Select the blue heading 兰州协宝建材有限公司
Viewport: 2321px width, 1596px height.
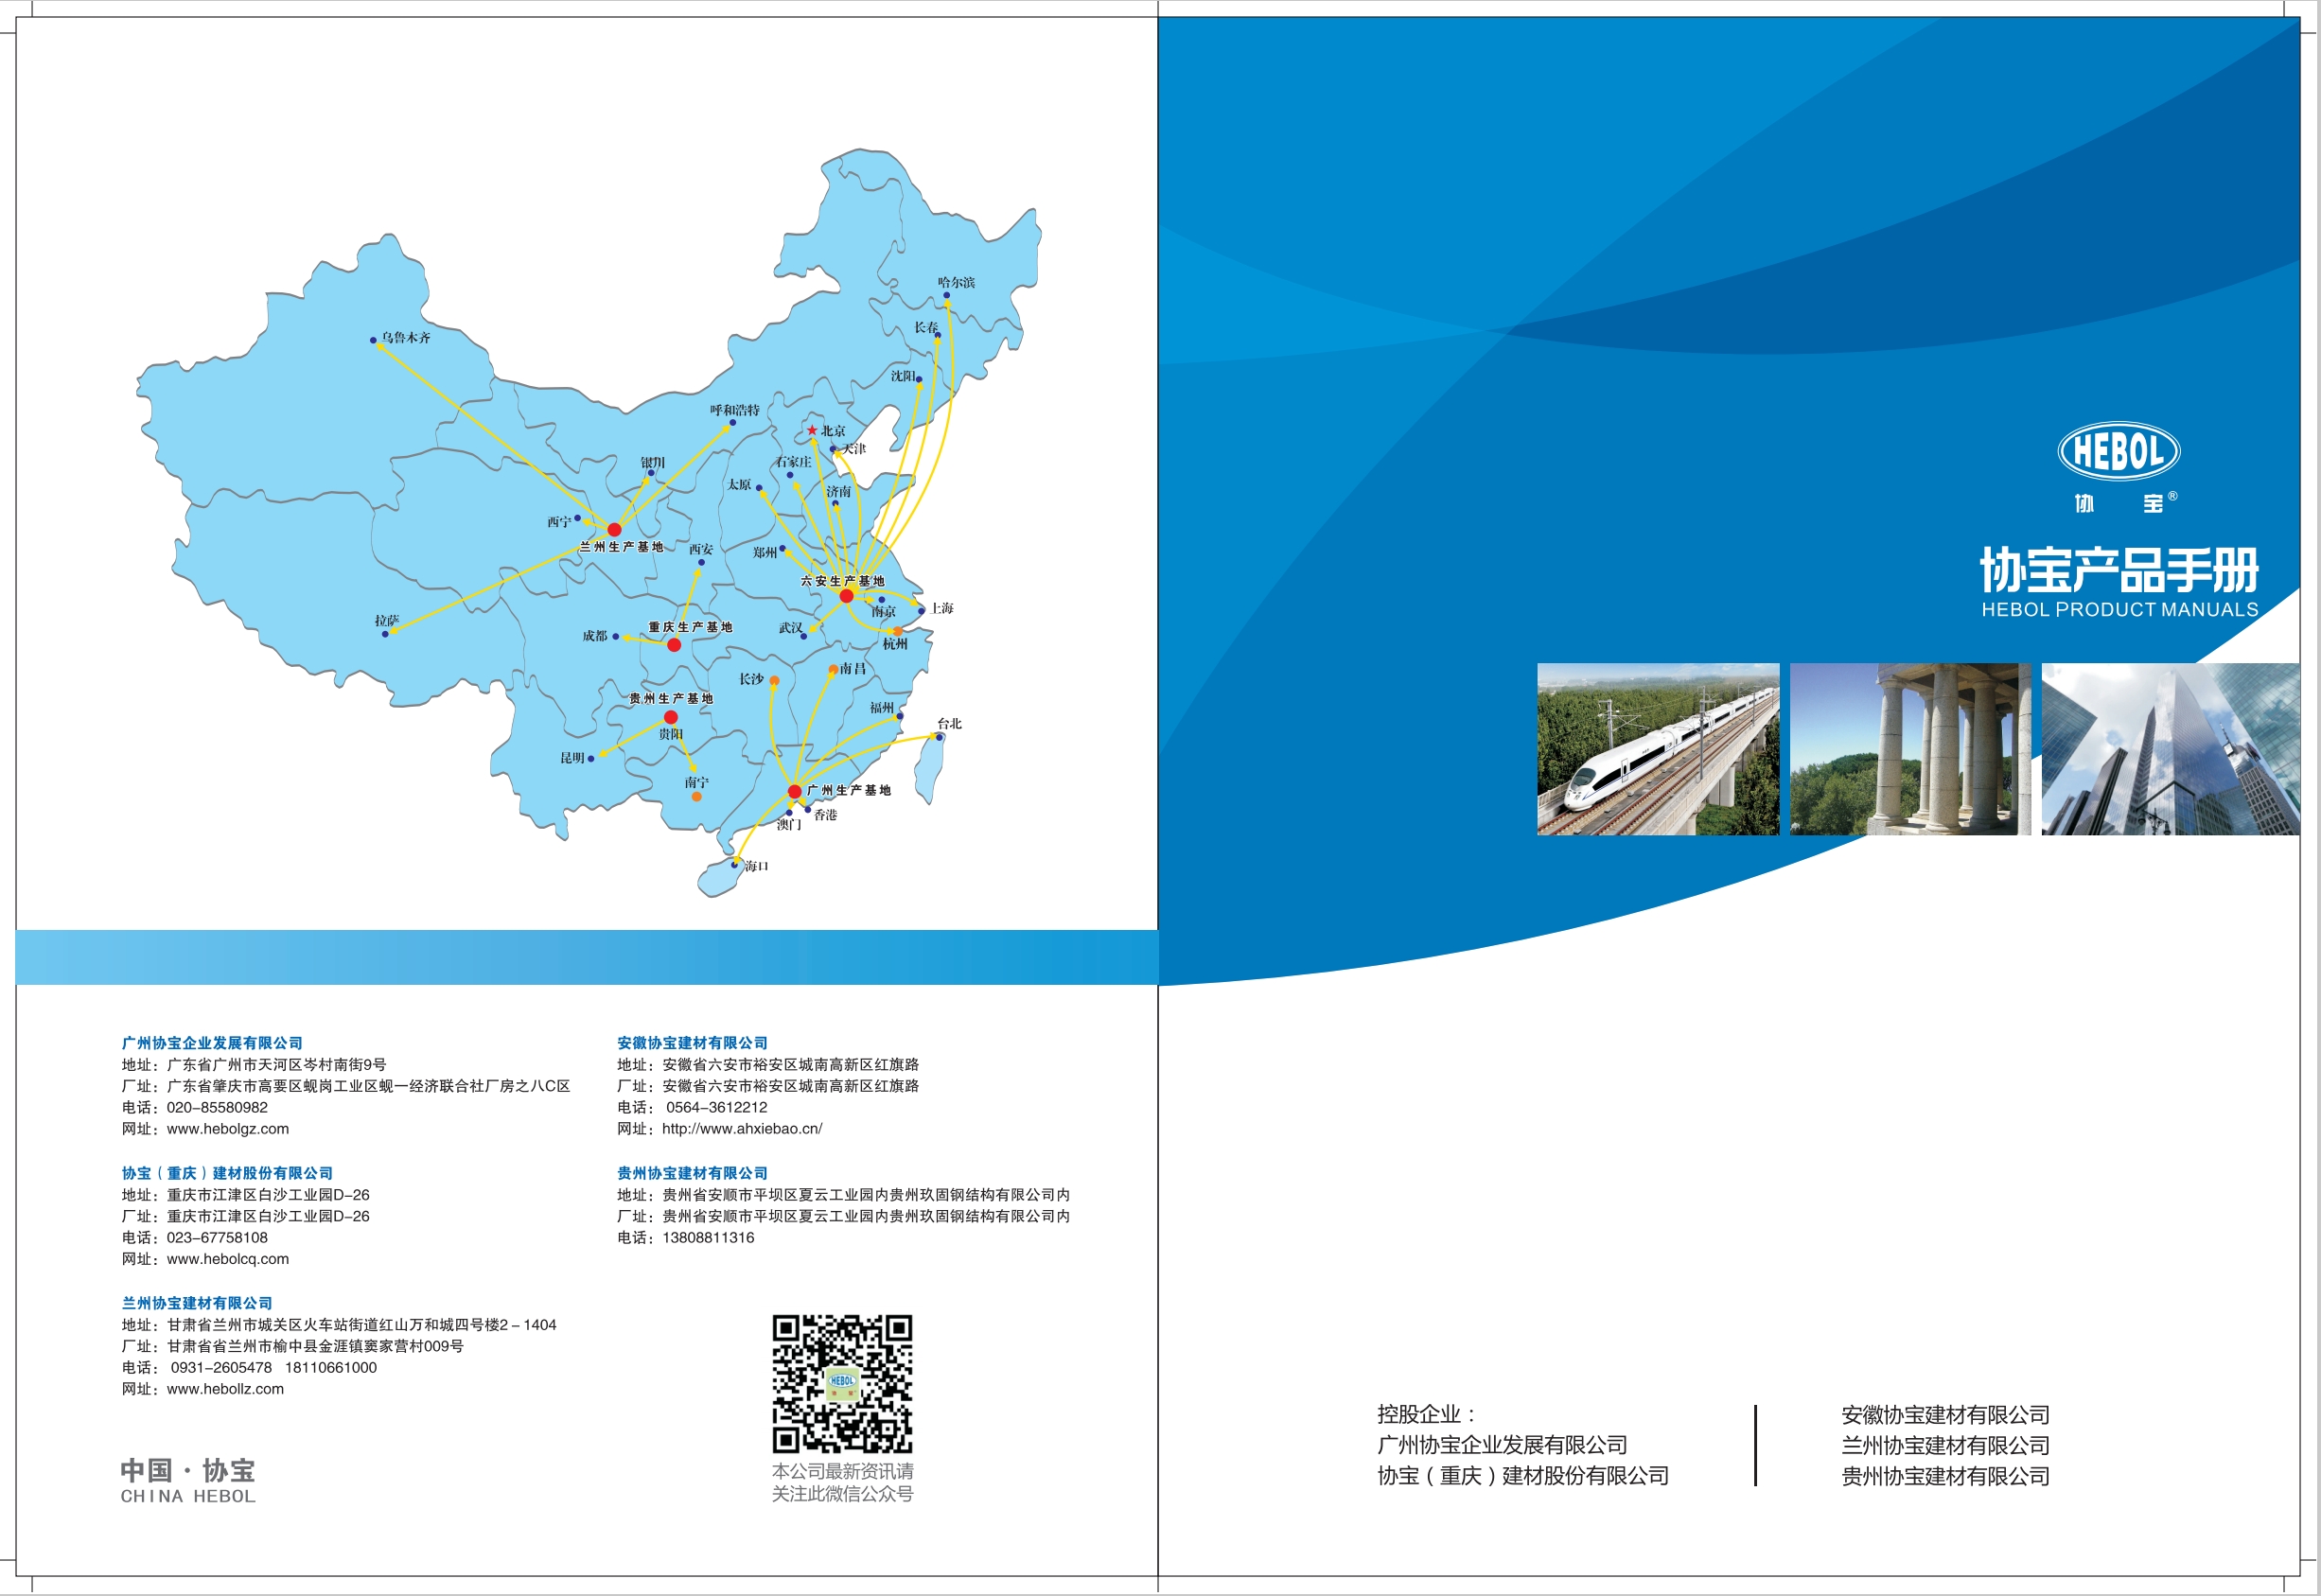click(197, 1303)
